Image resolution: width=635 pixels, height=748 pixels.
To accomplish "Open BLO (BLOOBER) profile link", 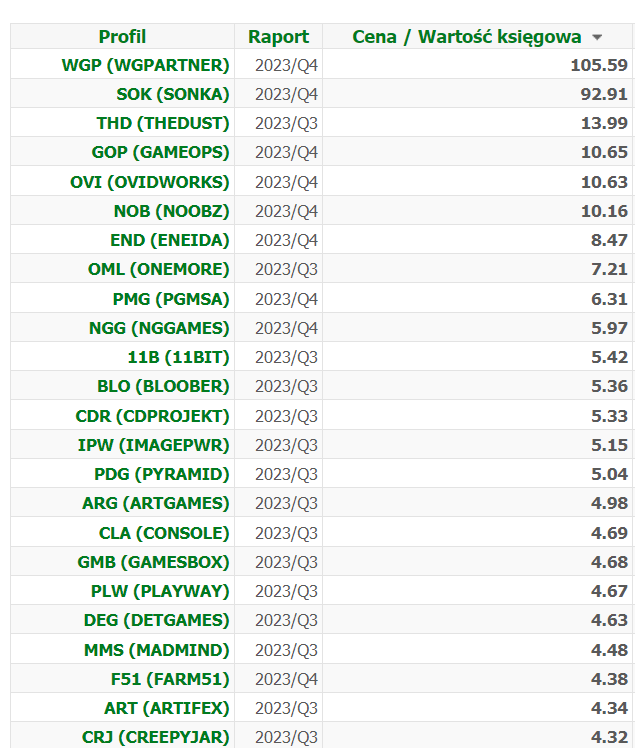I will [163, 386].
